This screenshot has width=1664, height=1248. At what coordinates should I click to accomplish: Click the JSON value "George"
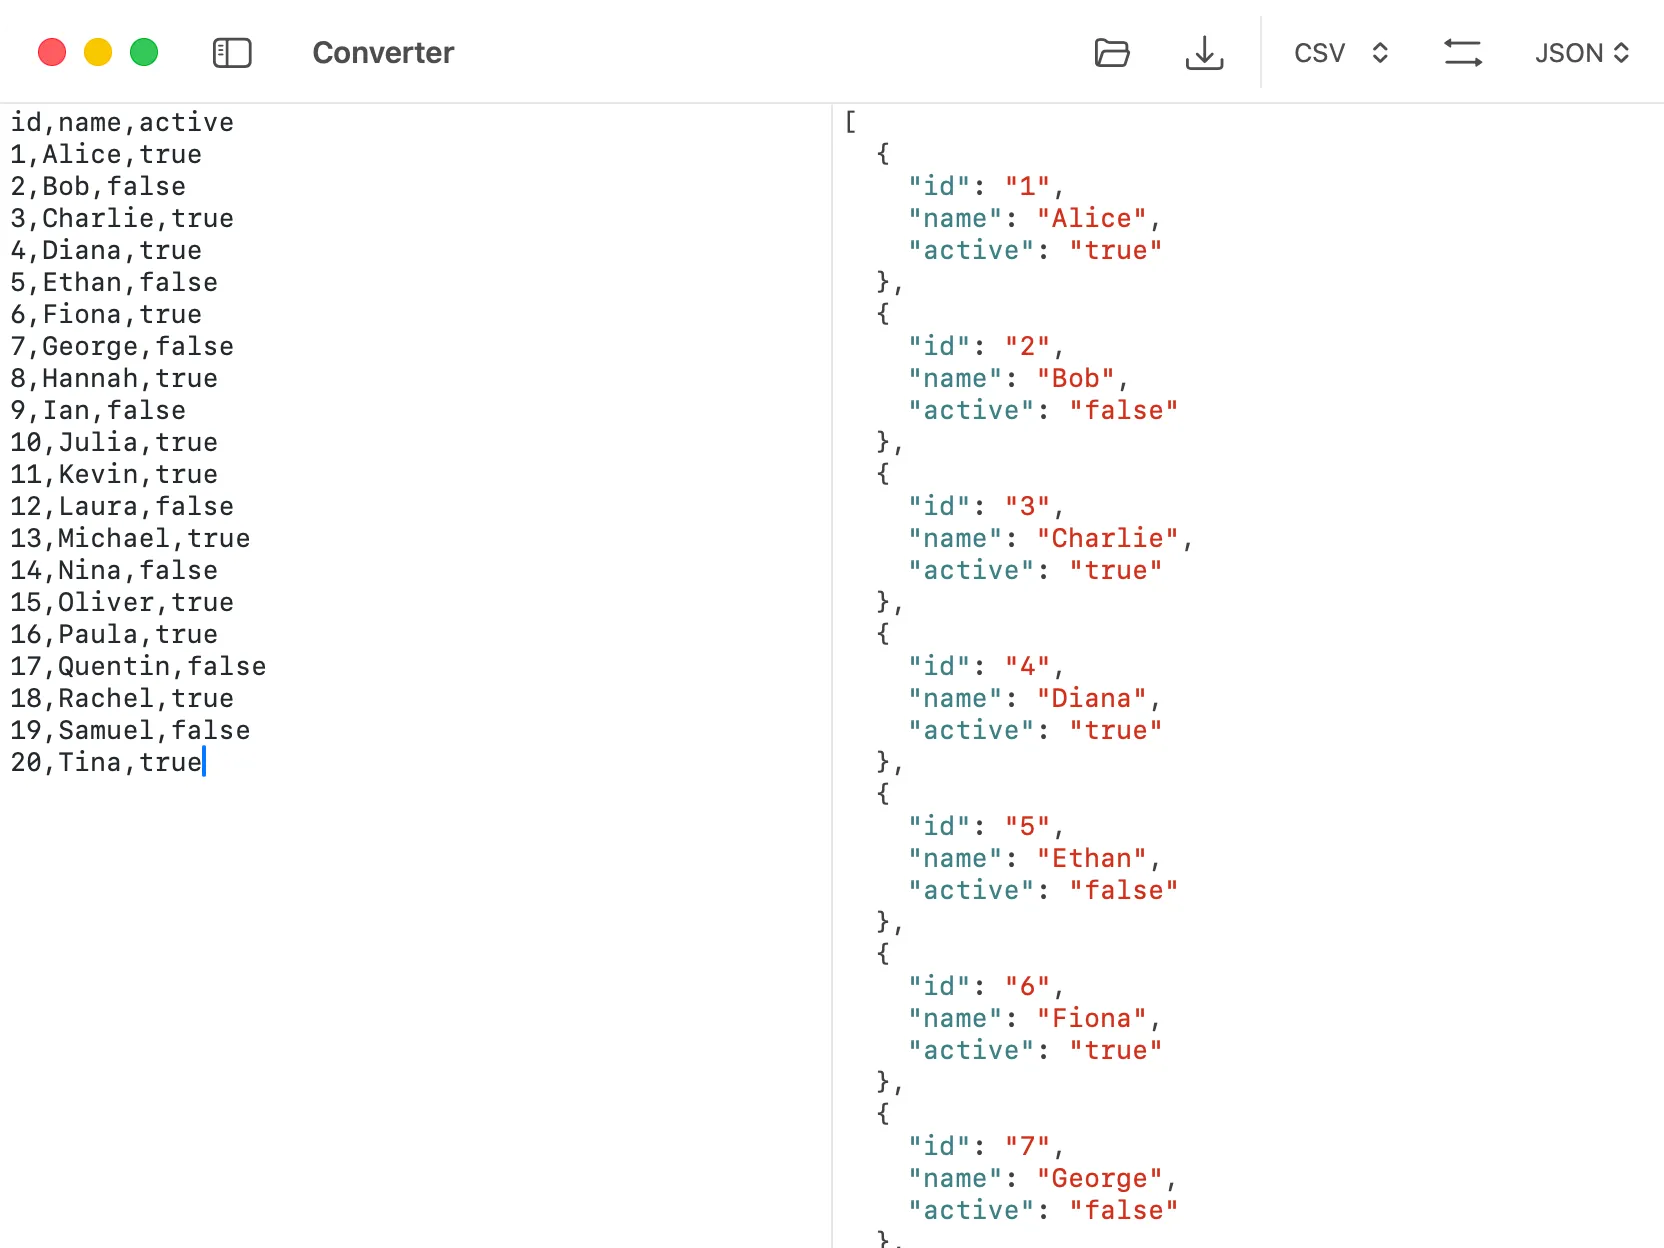tap(1099, 1178)
